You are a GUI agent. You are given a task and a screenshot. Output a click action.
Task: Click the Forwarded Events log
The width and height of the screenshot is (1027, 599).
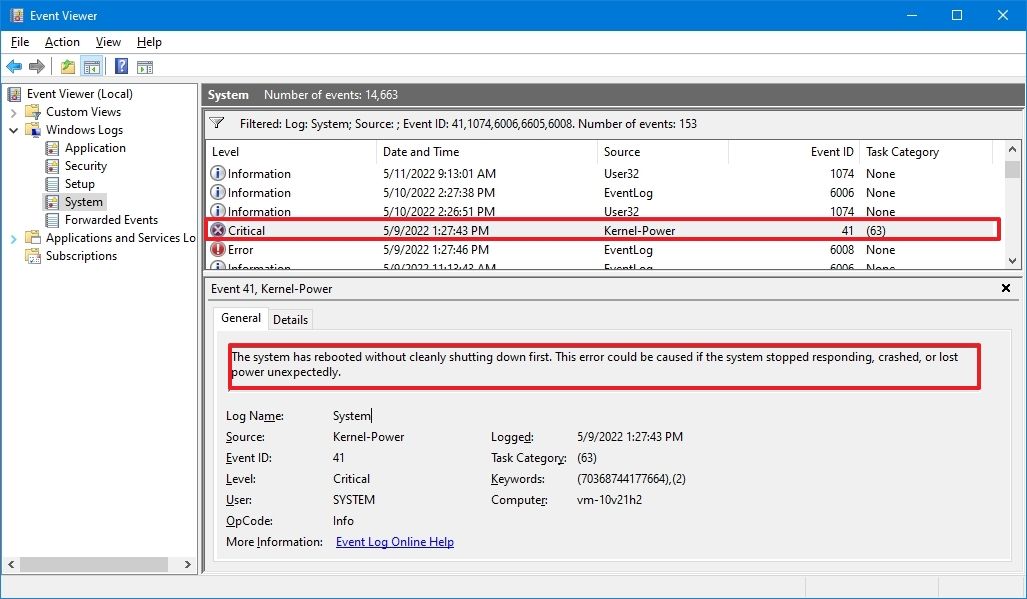110,219
